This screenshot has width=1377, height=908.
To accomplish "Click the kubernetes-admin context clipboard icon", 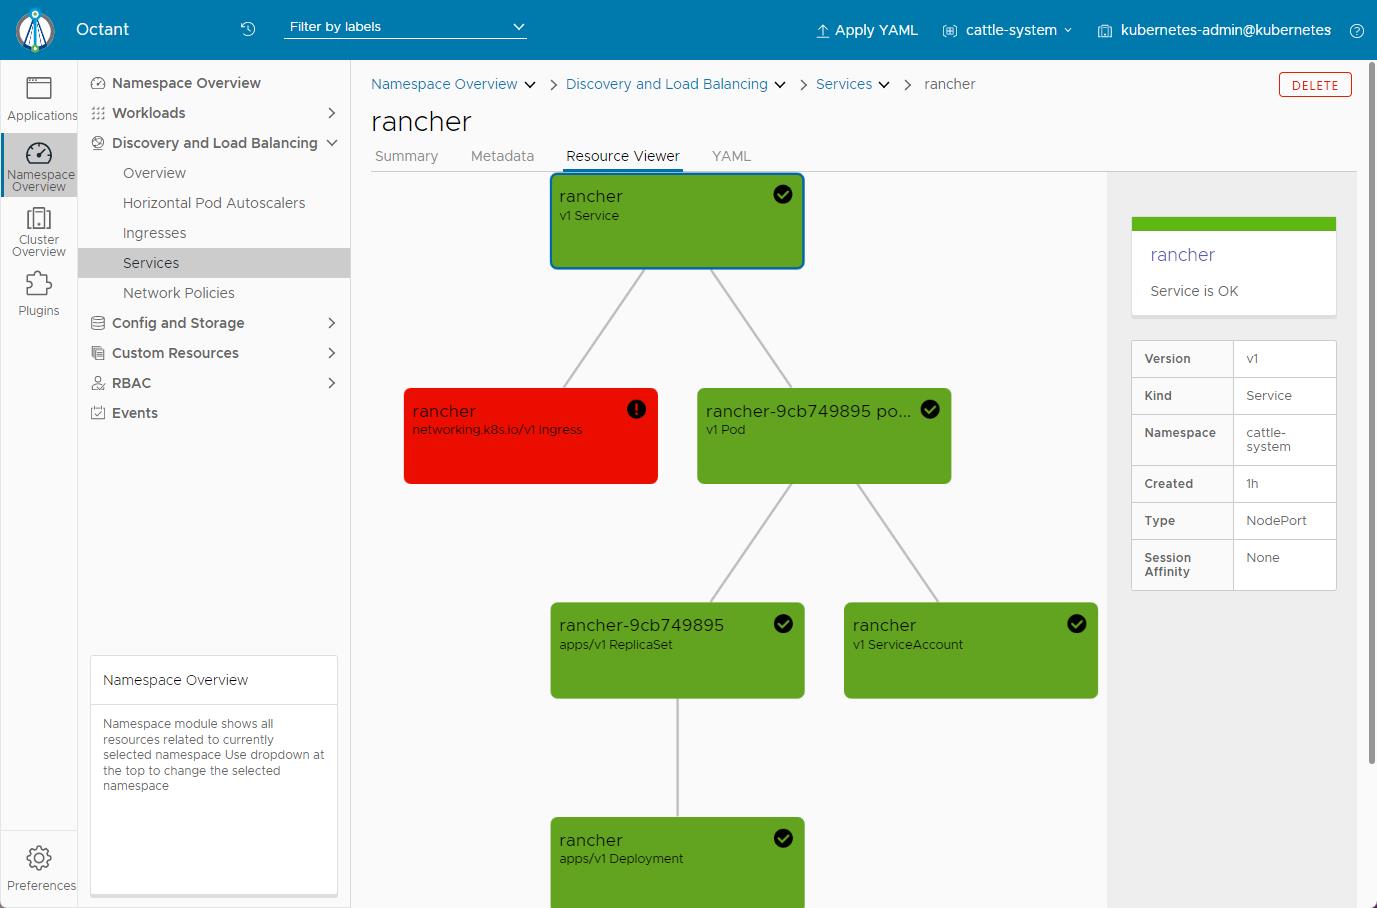I will coord(1105,31).
